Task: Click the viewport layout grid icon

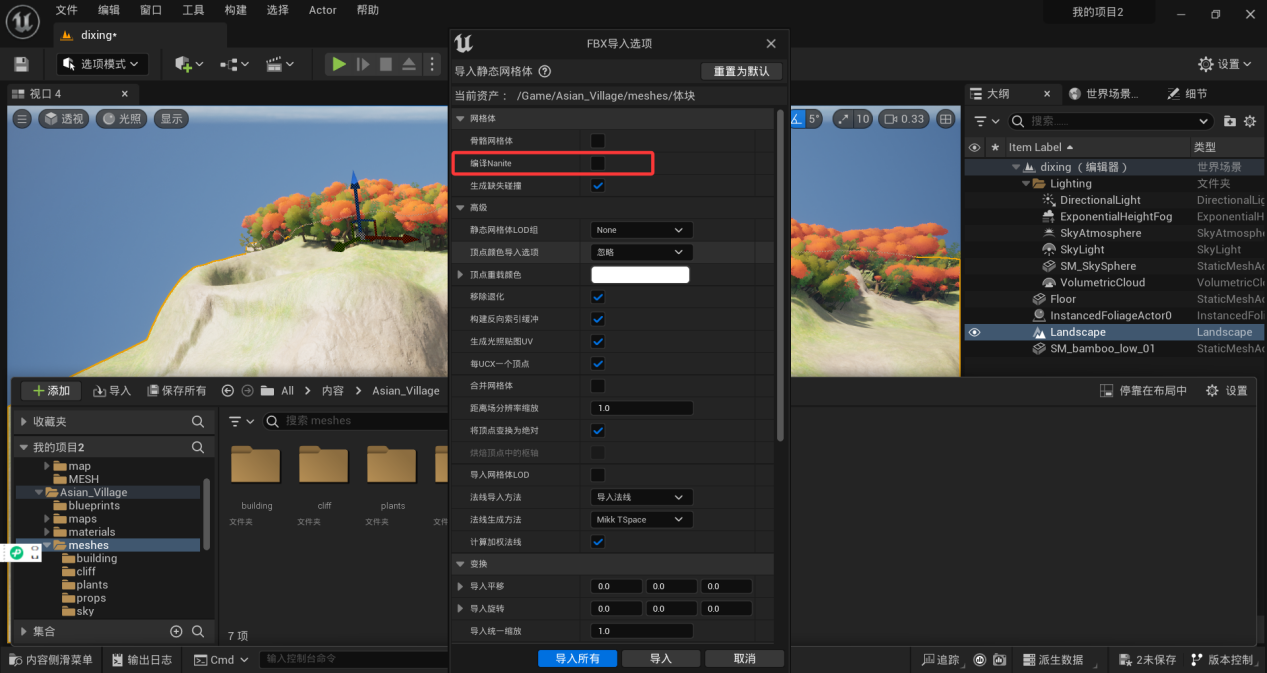Action: [x=946, y=118]
